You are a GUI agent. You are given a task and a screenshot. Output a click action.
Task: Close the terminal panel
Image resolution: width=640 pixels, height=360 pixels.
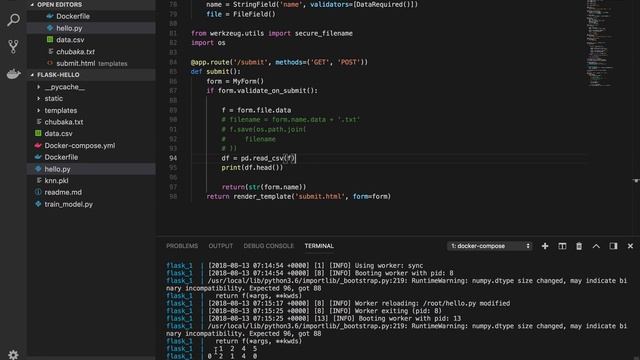(x=630, y=246)
